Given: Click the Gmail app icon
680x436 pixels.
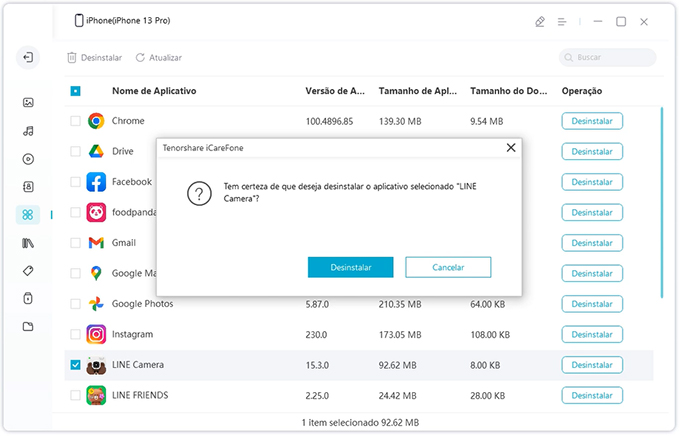Looking at the screenshot, I should (96, 243).
